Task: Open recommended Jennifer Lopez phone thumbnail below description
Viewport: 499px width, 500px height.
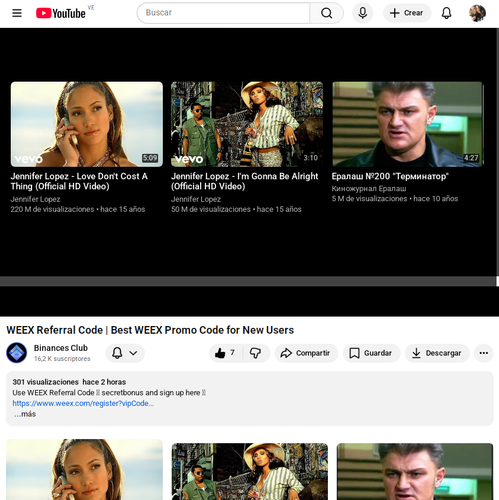Action: [x=85, y=469]
